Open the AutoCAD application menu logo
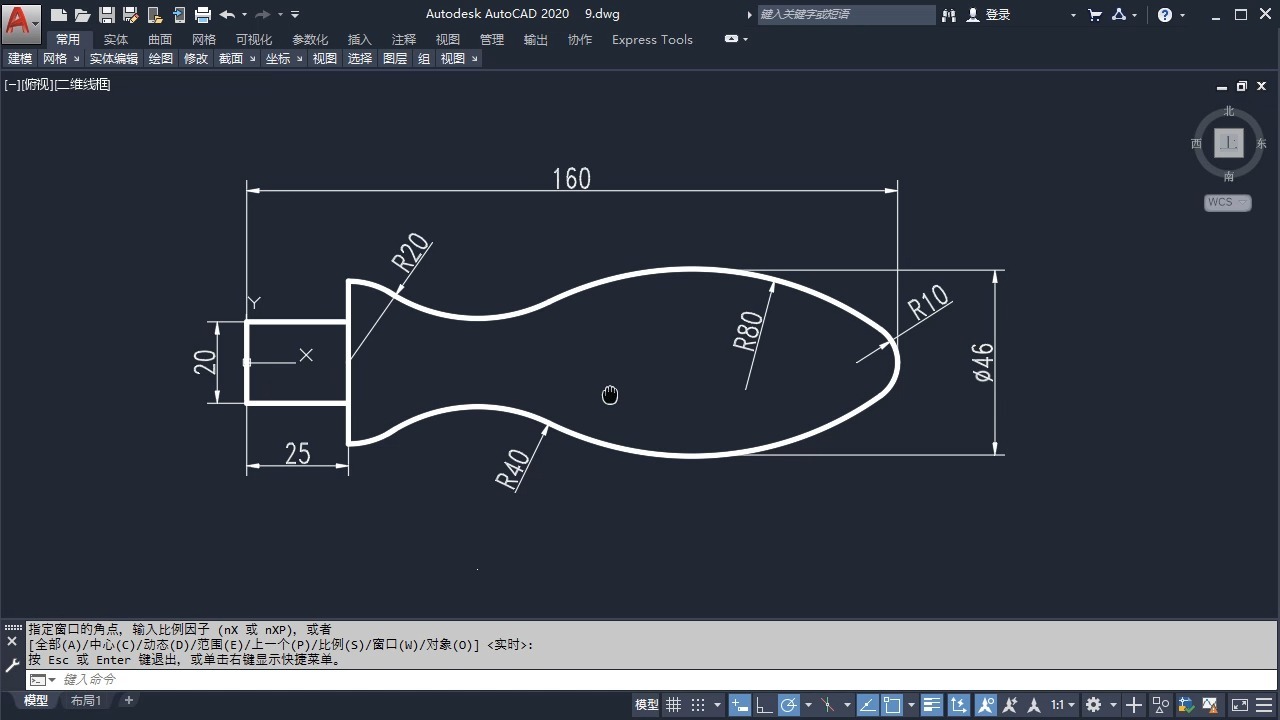This screenshot has height=720, width=1280. click(x=21, y=19)
